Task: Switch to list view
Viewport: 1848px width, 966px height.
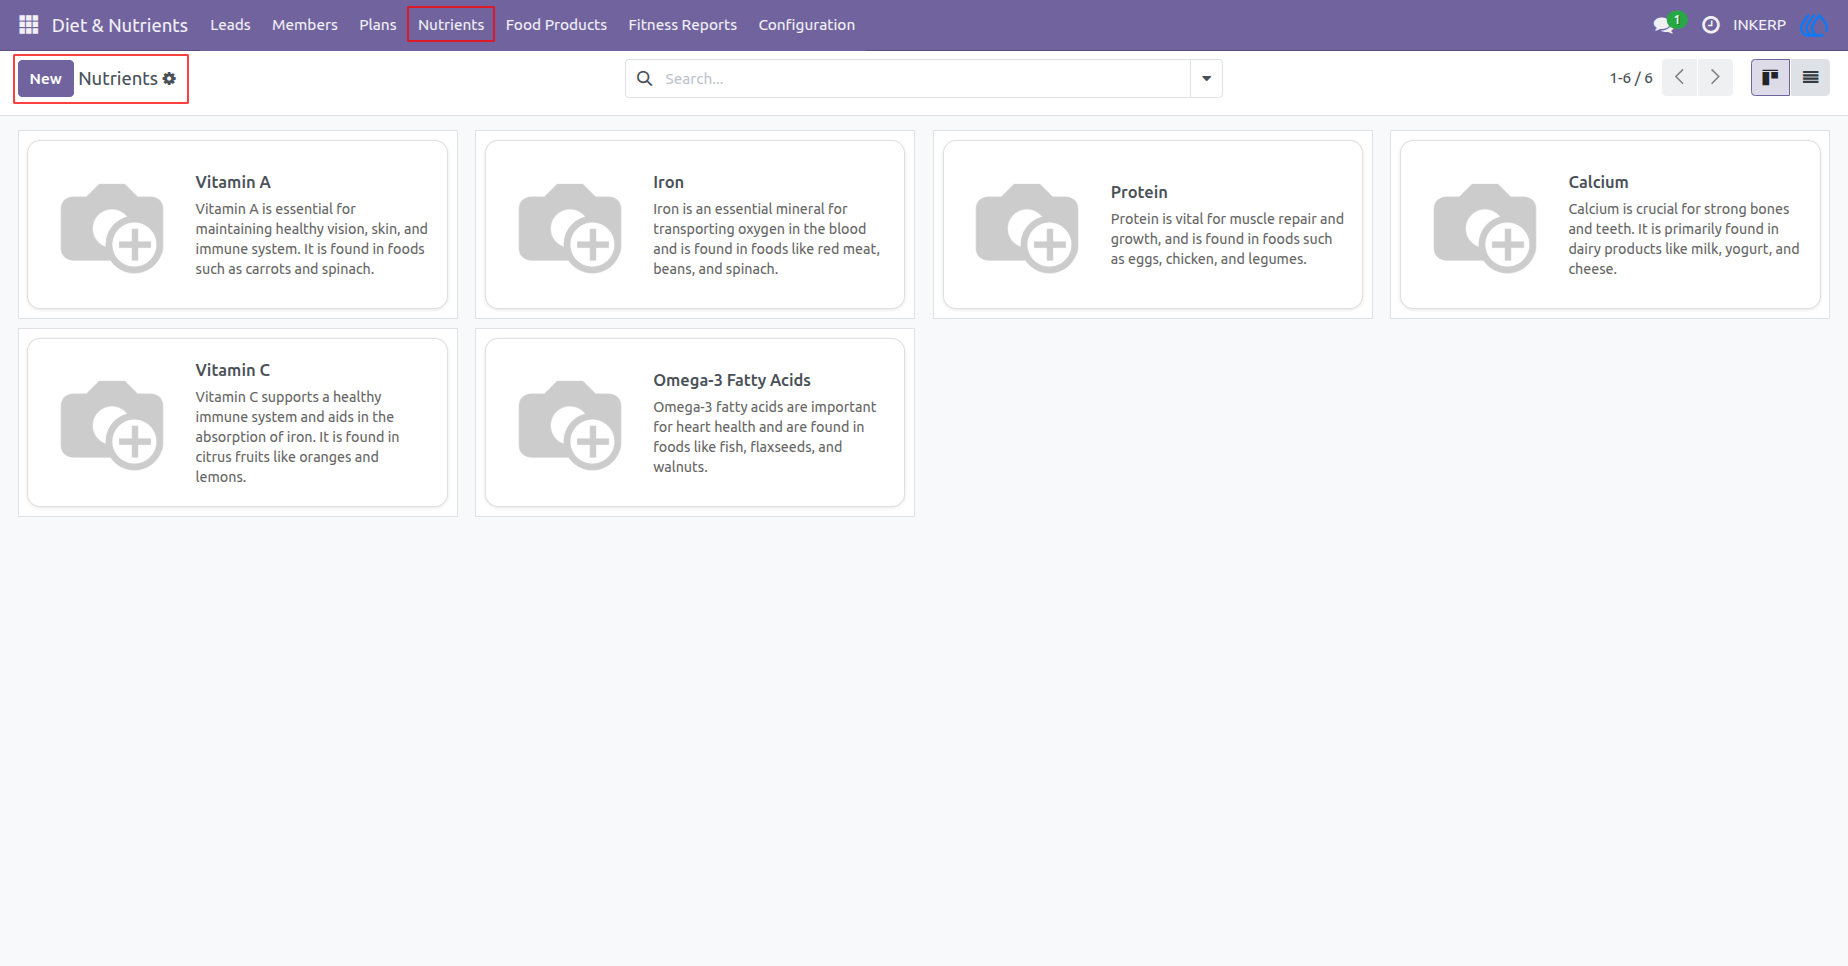Action: coord(1810,78)
